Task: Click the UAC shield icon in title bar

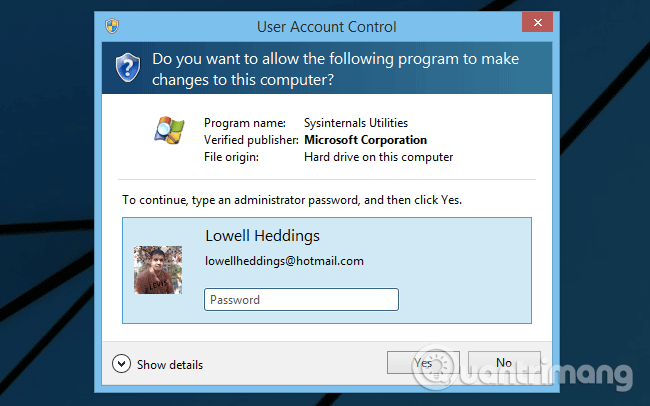Action: pos(112,26)
